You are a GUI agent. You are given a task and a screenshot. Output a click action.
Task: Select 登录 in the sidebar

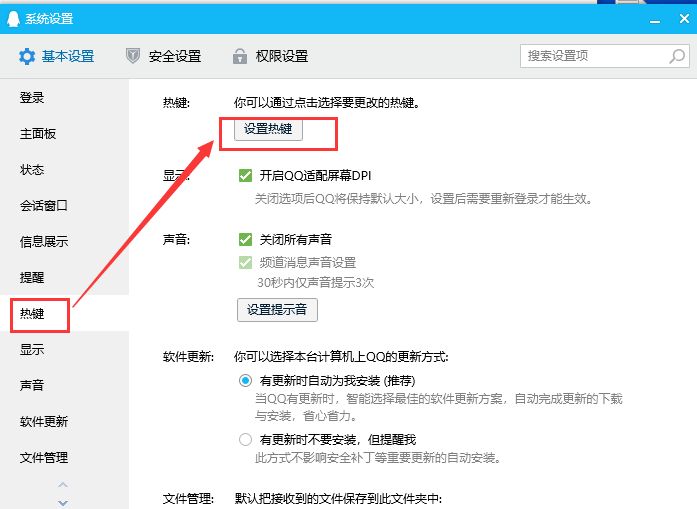[32, 97]
